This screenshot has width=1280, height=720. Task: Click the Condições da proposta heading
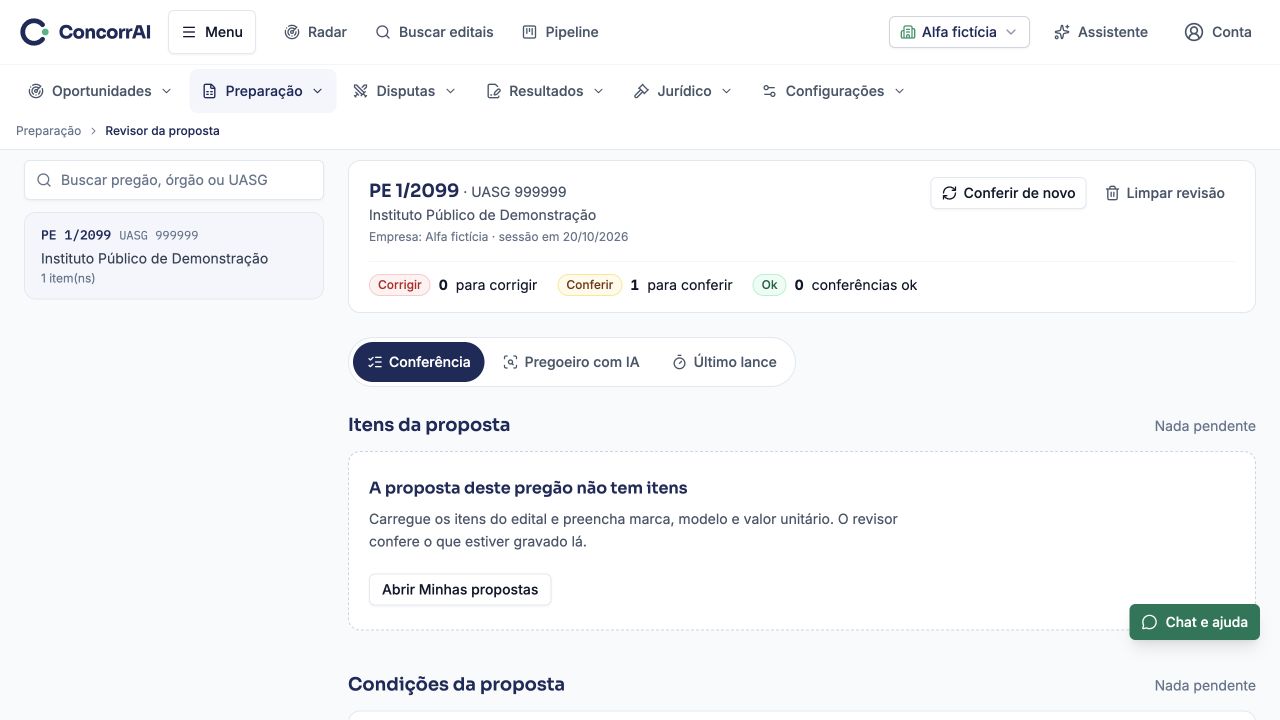[x=456, y=684]
